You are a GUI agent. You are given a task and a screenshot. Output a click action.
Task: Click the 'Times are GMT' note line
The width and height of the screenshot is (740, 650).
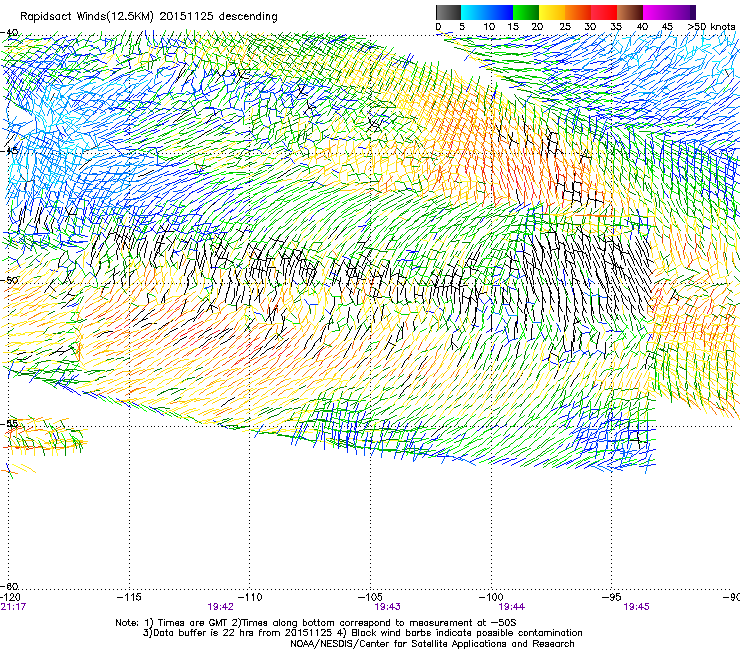316,623
